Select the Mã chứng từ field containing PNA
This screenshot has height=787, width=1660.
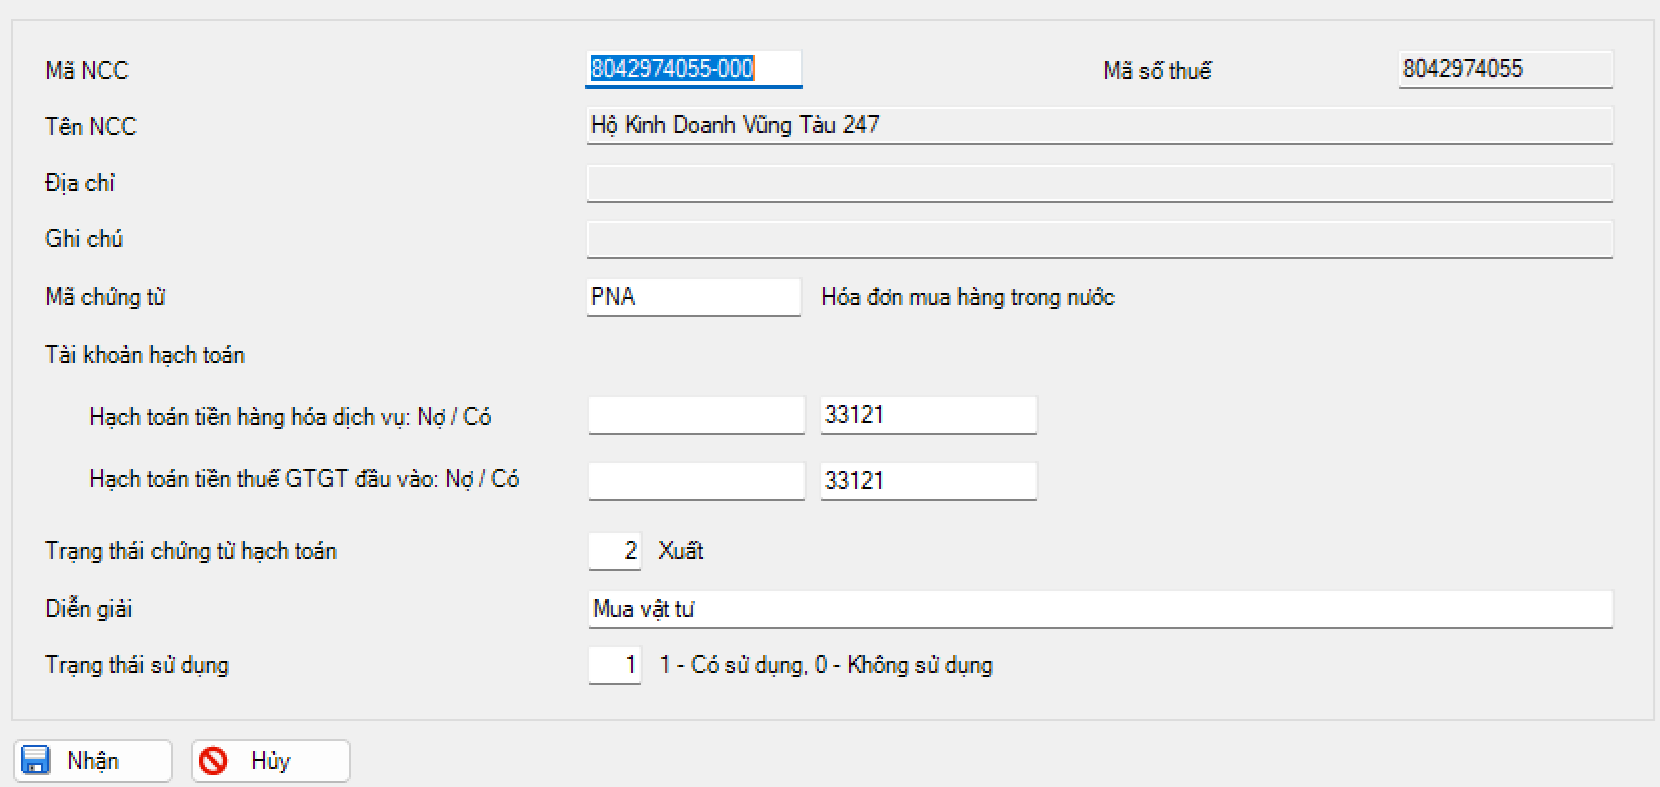[693, 297]
